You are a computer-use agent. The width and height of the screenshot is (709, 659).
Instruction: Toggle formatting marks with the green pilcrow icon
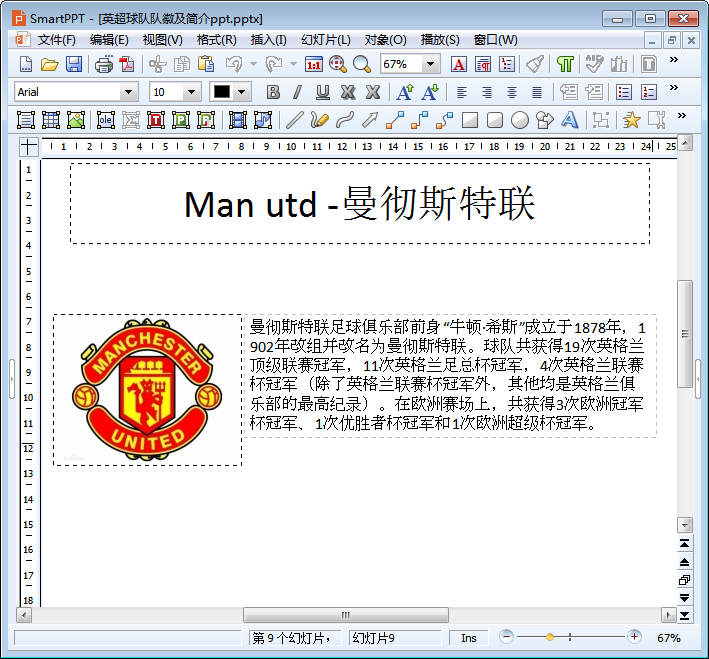pyautogui.click(x=565, y=64)
